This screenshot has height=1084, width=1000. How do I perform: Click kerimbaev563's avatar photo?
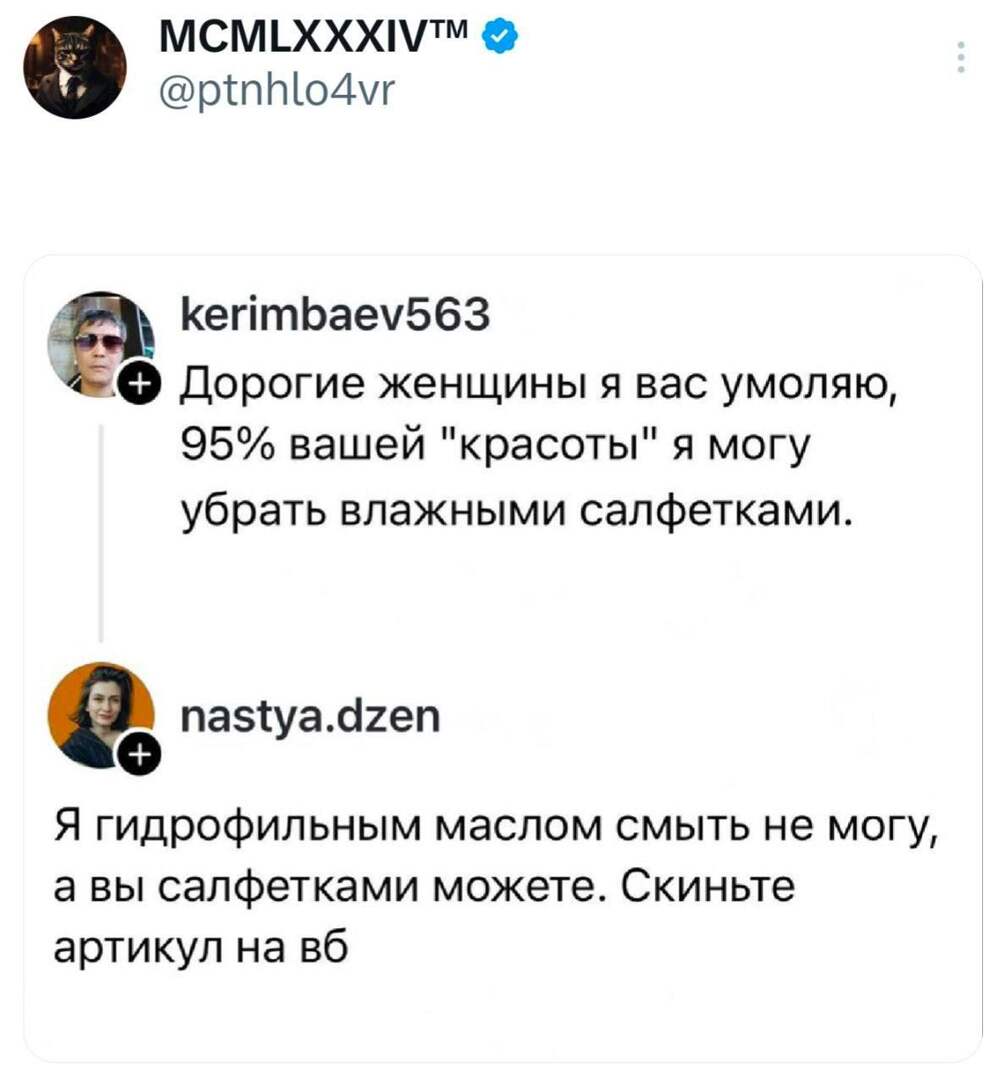100,341
